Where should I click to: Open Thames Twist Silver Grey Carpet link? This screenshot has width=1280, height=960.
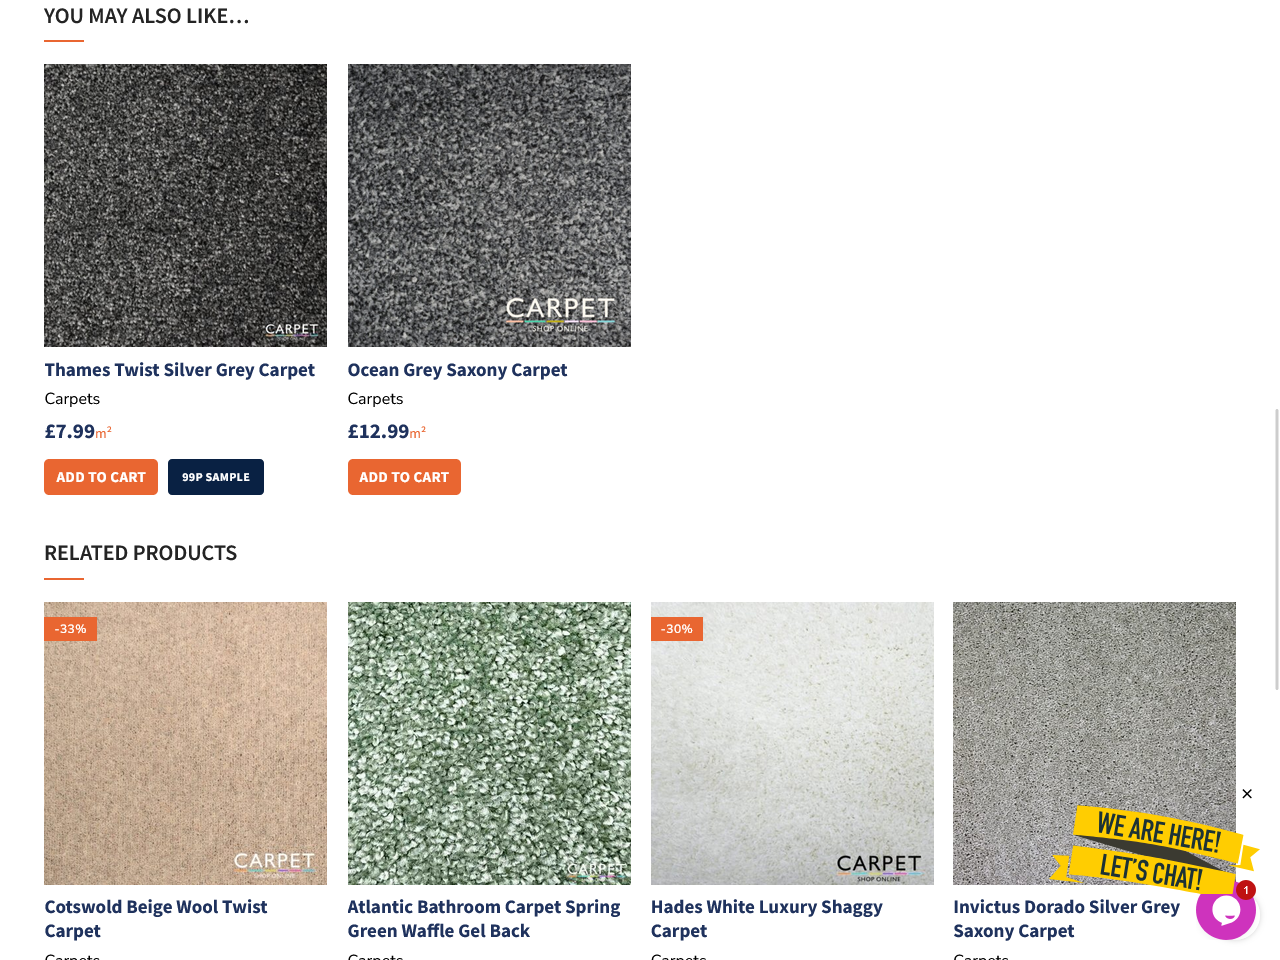(180, 370)
